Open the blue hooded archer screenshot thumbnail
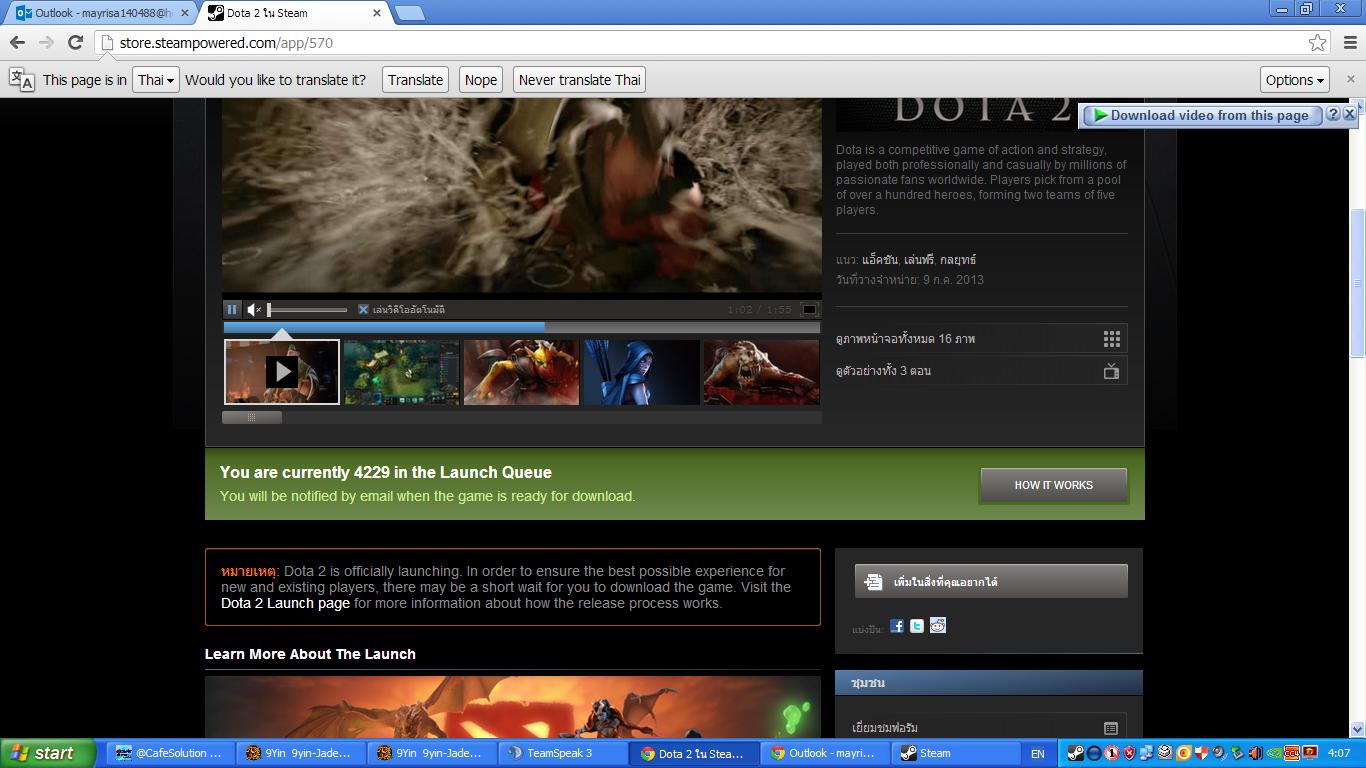 [642, 372]
